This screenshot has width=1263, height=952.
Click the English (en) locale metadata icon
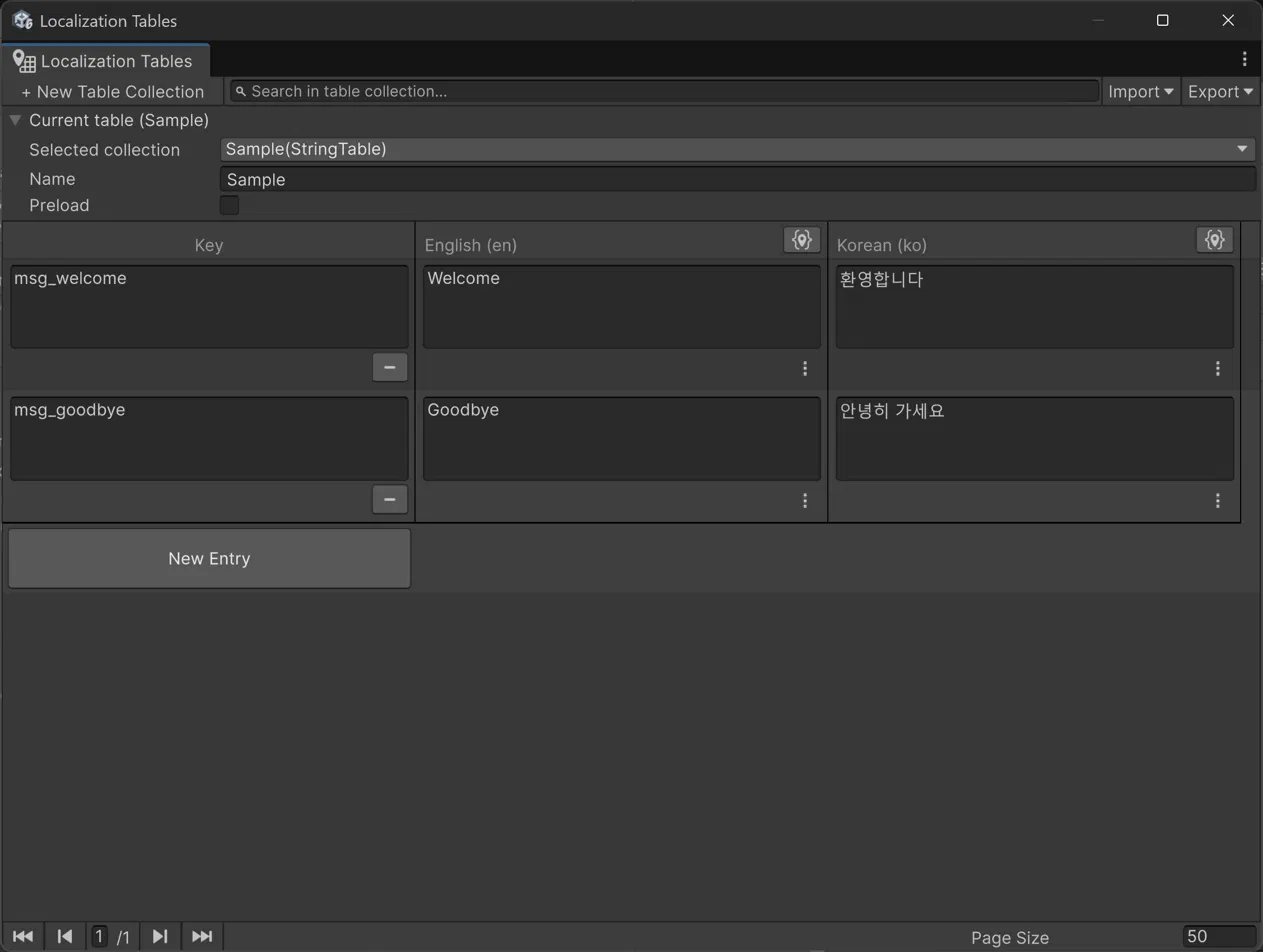[x=801, y=240]
